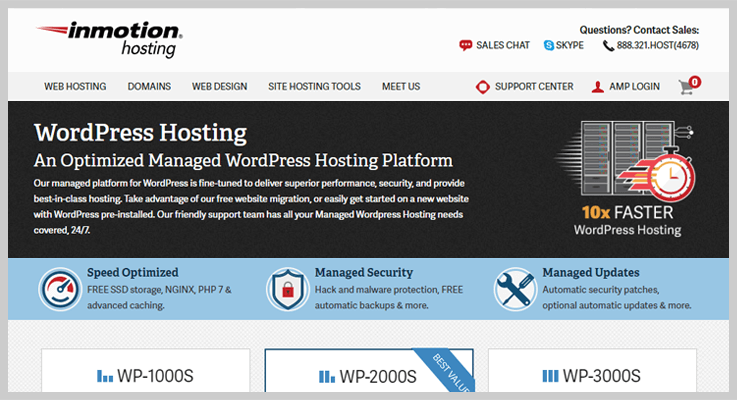The width and height of the screenshot is (737, 400).
Task: Click the WP-1000S bar chart icon
Action: 105,376
